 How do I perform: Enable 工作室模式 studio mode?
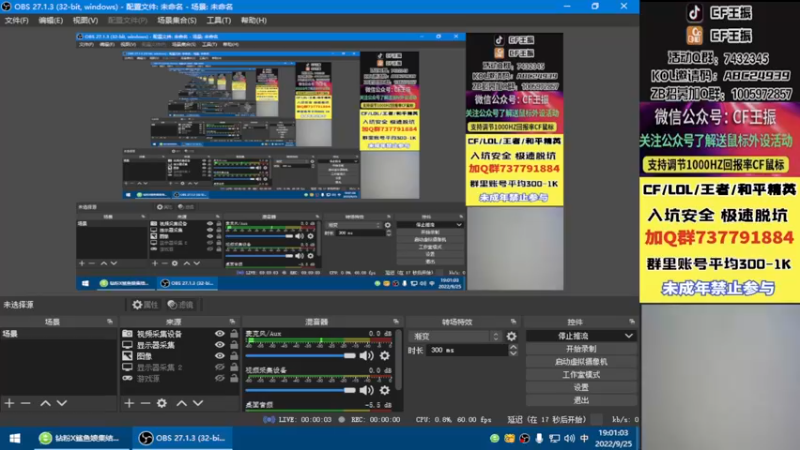pyautogui.click(x=581, y=374)
